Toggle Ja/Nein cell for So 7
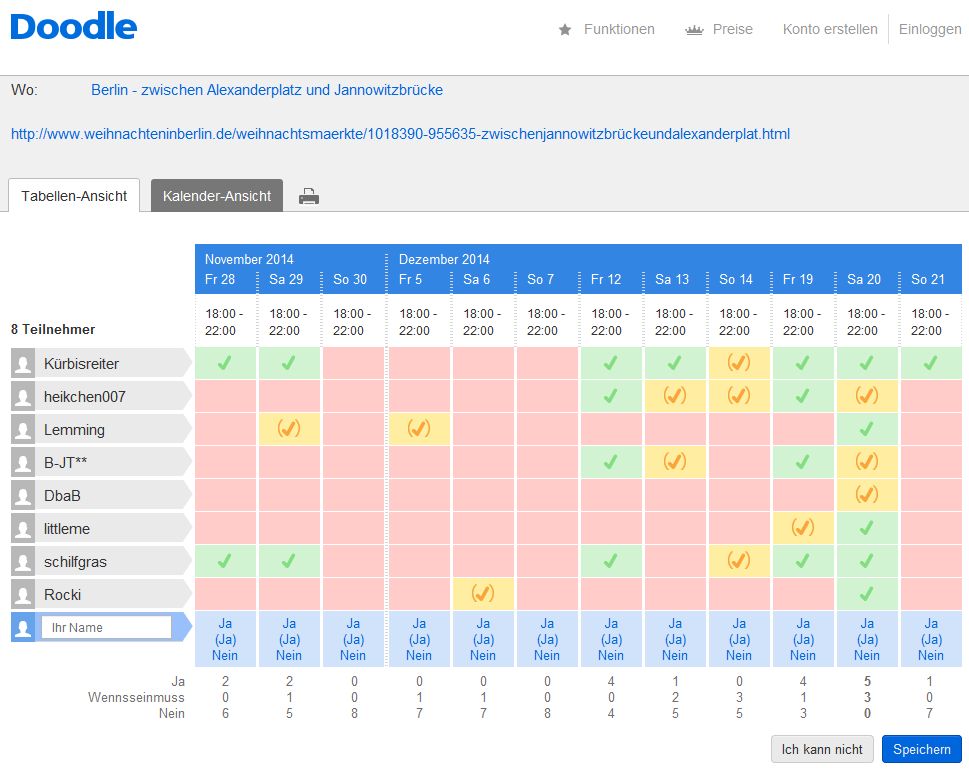 (x=546, y=639)
